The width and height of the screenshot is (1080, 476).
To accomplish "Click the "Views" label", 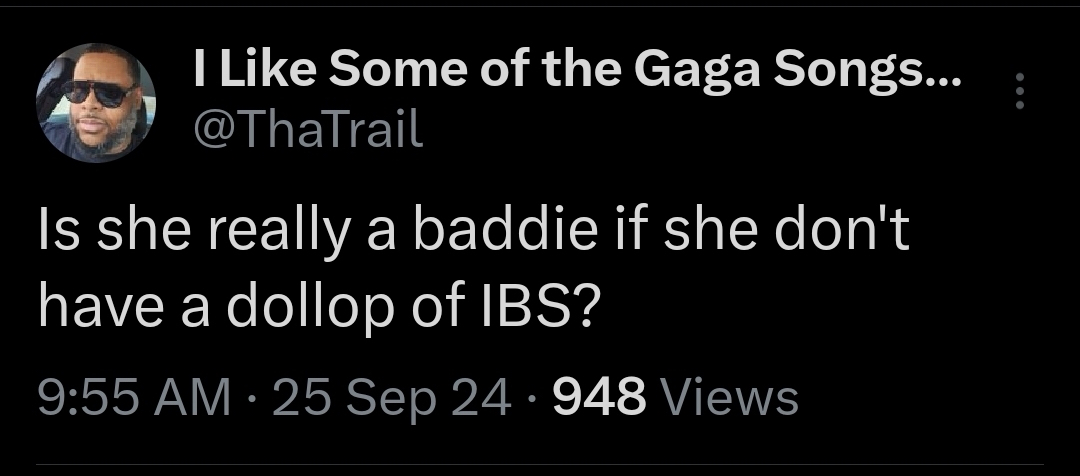I will (x=728, y=397).
